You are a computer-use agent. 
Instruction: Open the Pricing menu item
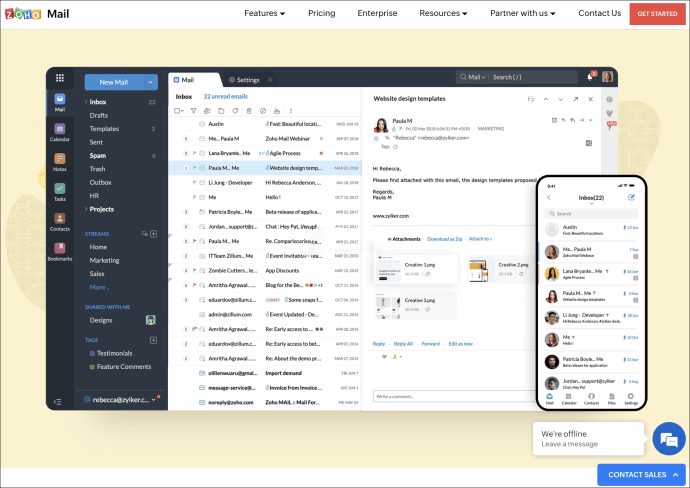coord(321,13)
